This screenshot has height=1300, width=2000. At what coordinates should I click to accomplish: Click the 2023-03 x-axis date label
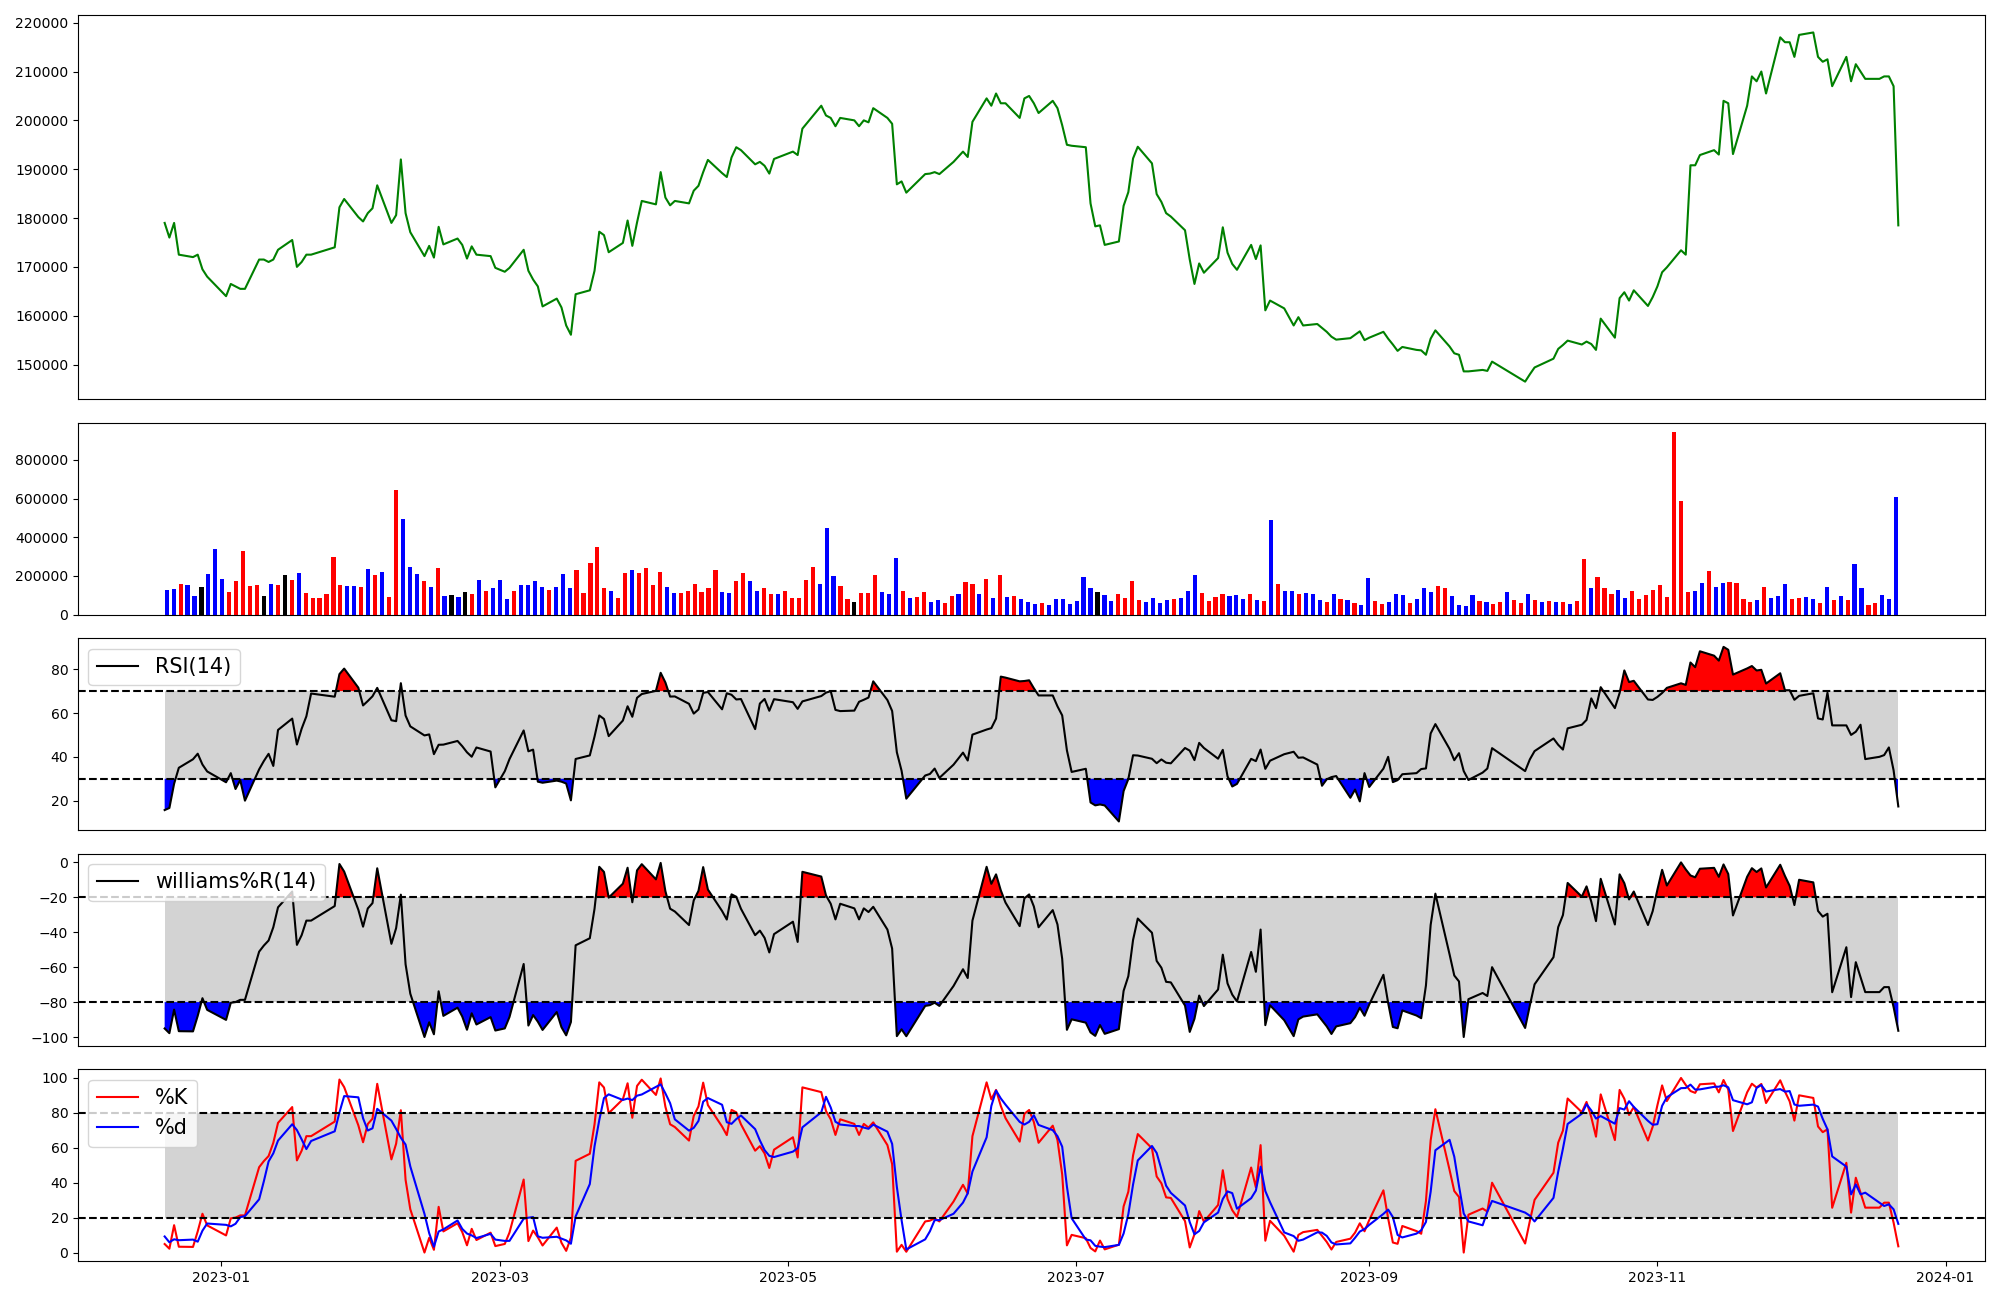click(x=499, y=1277)
